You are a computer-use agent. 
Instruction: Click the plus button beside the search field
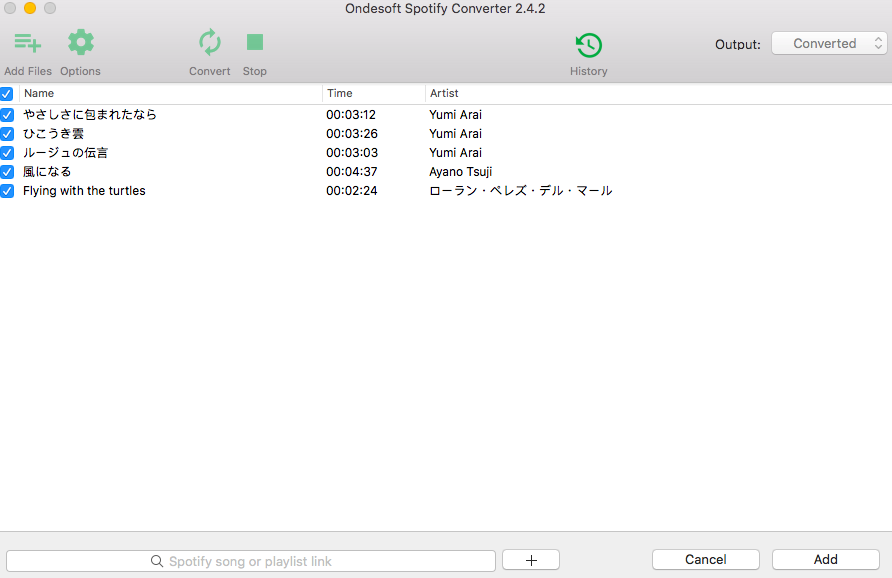pos(531,560)
